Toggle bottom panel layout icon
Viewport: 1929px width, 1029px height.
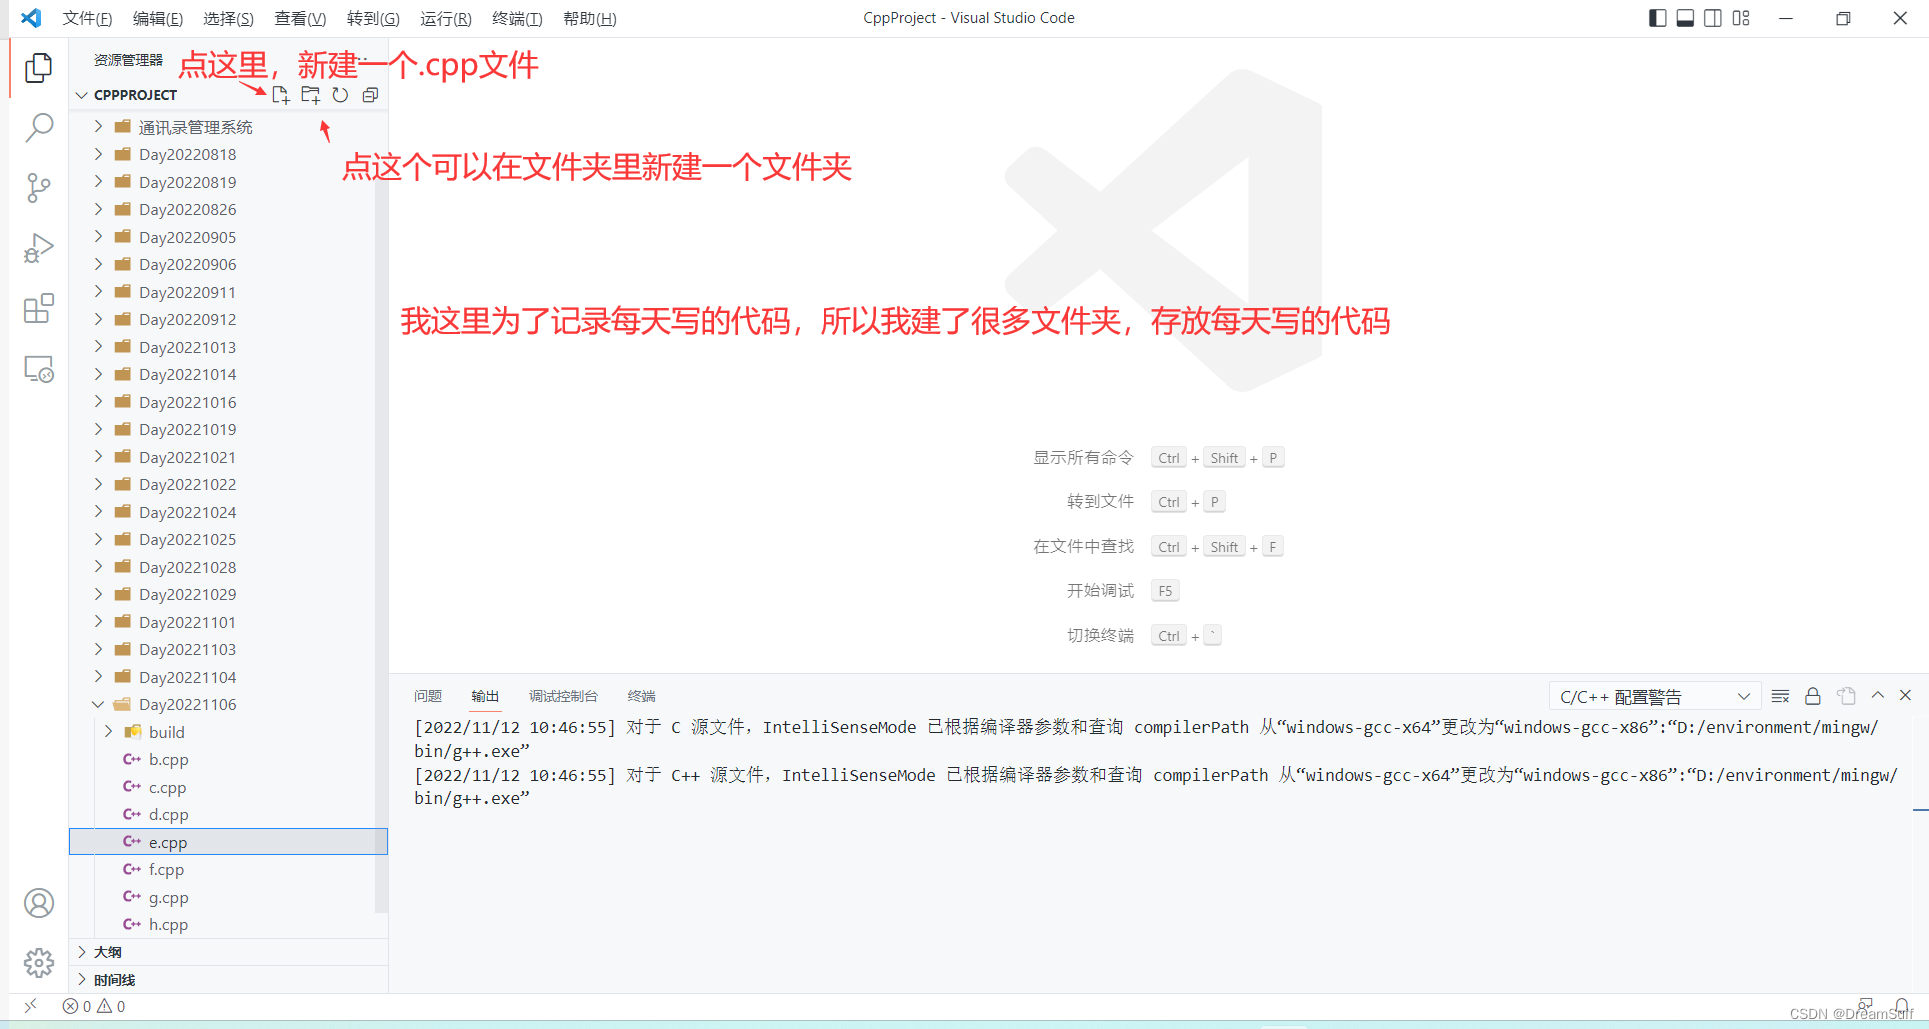[x=1685, y=18]
